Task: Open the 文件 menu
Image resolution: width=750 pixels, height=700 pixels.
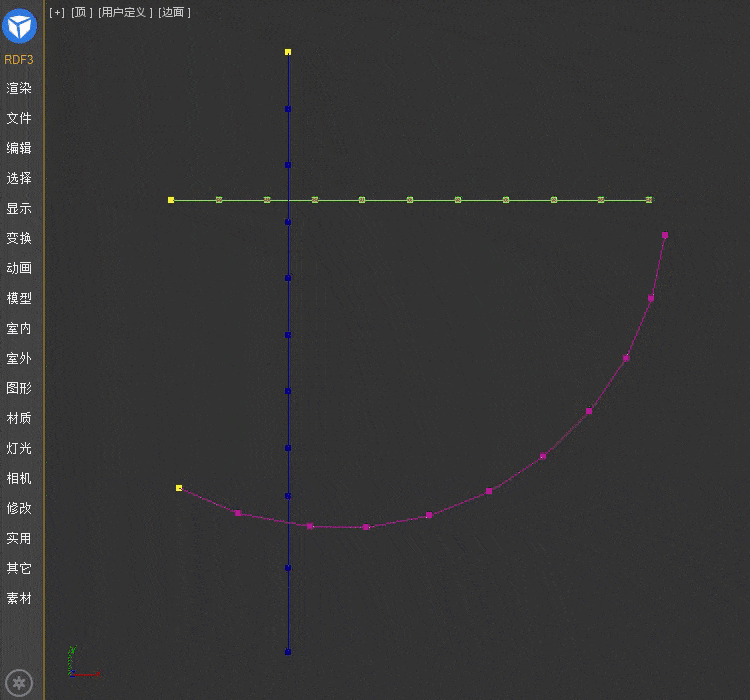Action: pyautogui.click(x=19, y=118)
